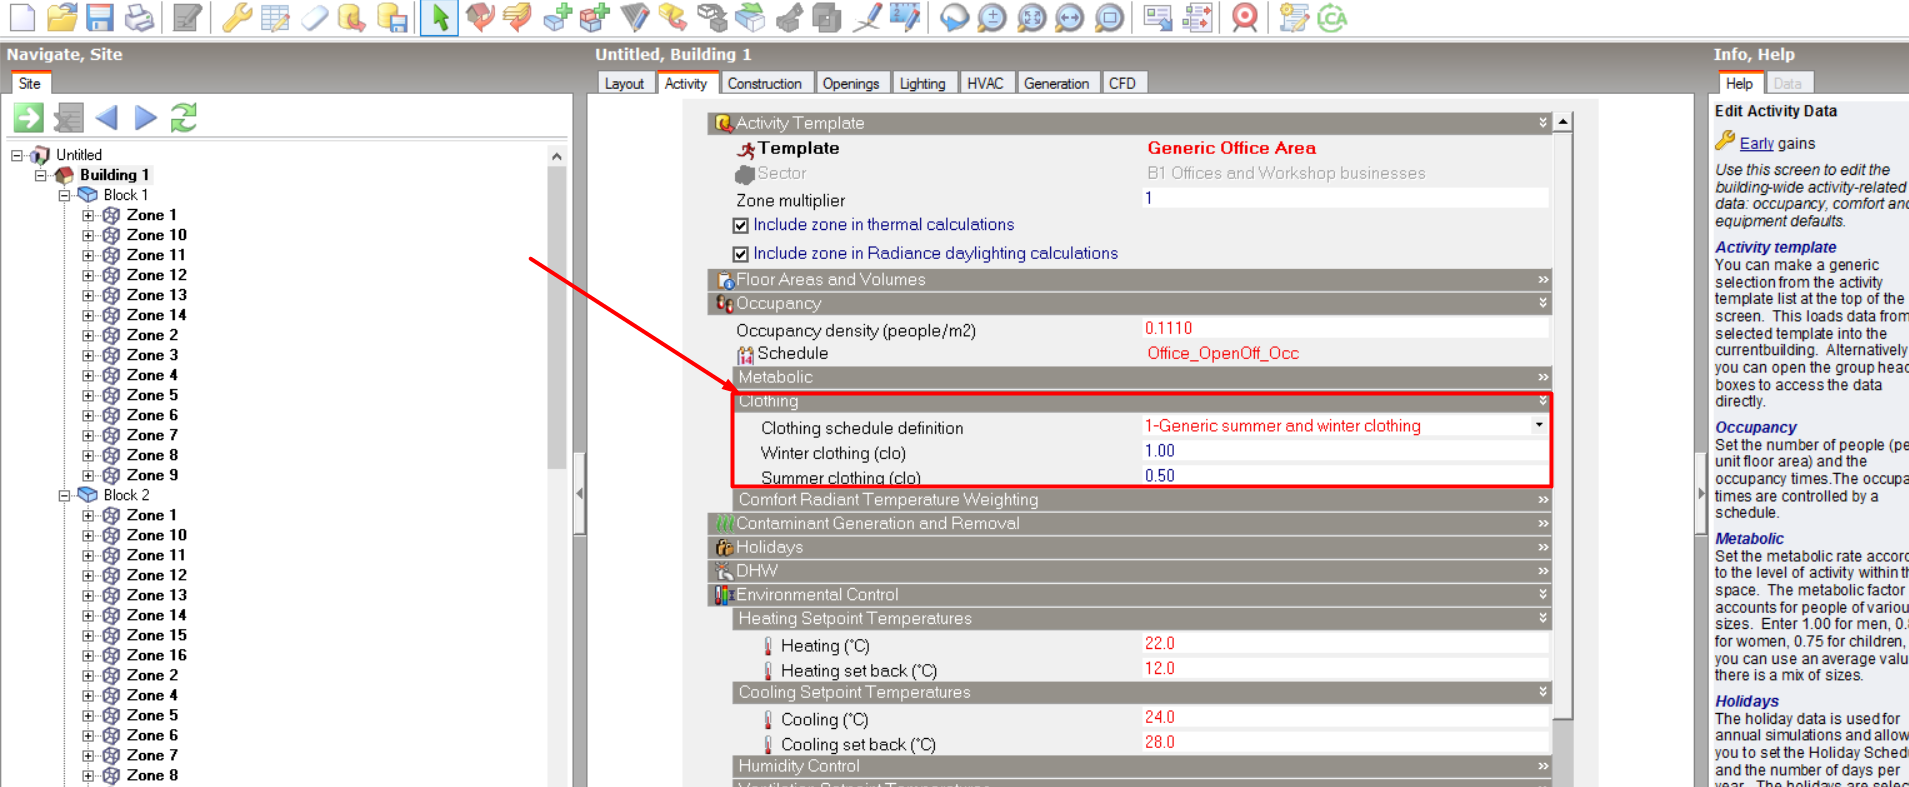The height and width of the screenshot is (787, 1909).
Task: Click the orbit view toolbar icon
Action: [954, 18]
